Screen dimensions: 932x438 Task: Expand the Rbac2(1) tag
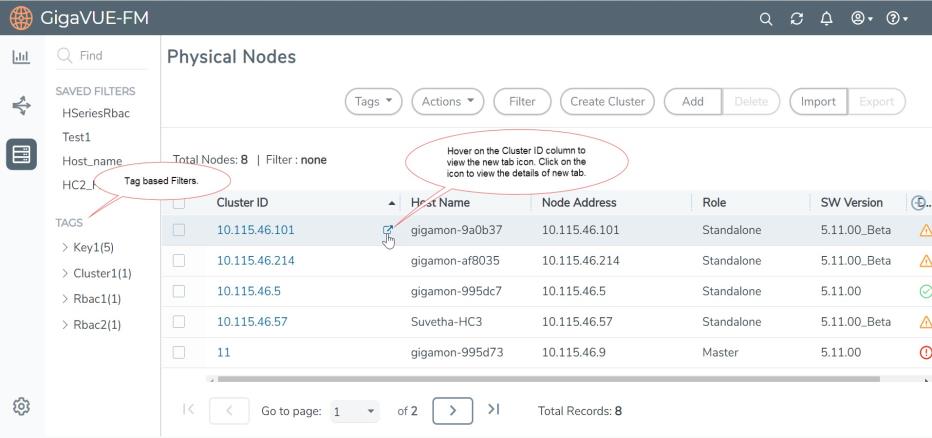pos(65,324)
